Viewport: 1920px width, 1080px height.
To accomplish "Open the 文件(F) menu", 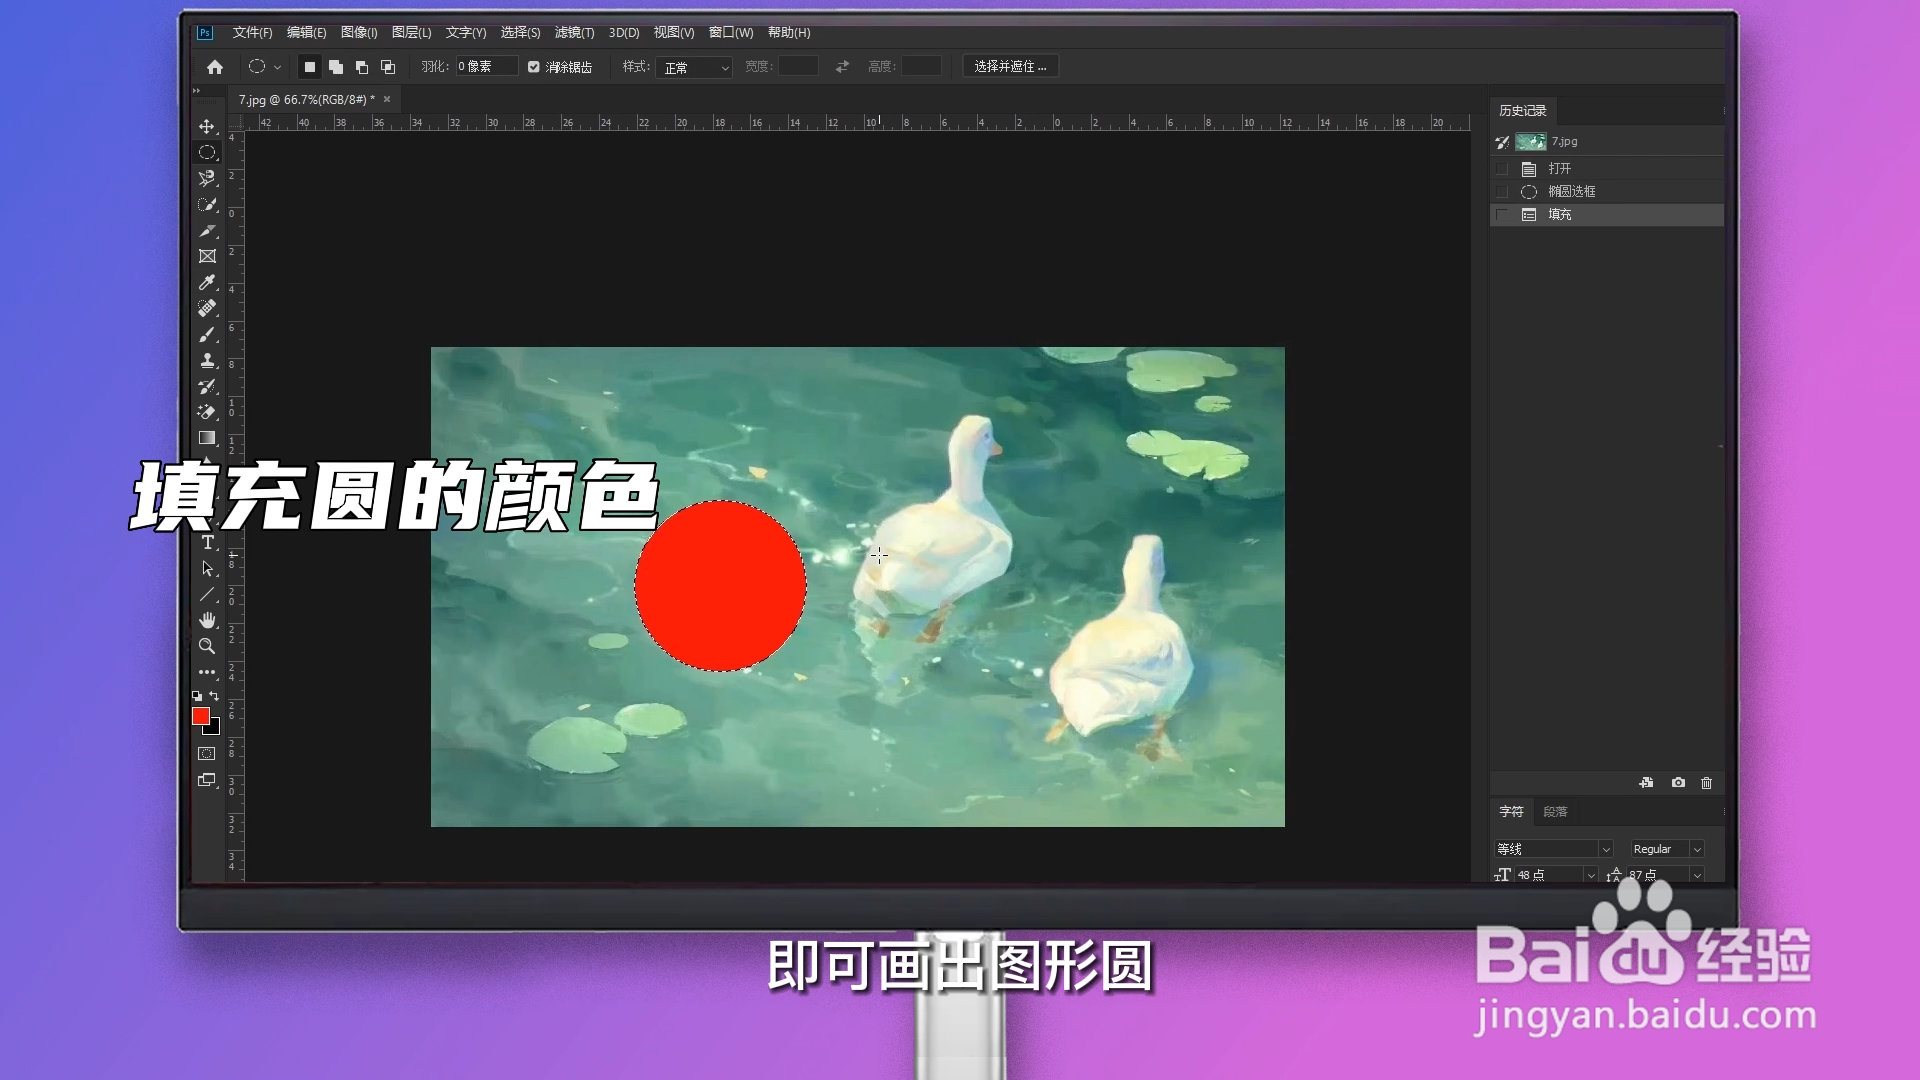I will coord(253,33).
